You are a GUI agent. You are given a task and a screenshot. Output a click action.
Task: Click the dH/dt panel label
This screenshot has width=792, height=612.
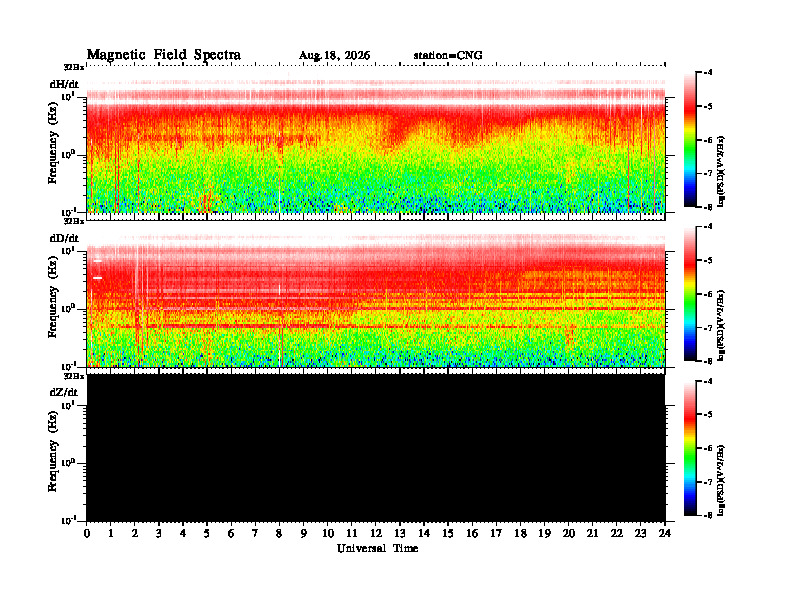point(64,84)
